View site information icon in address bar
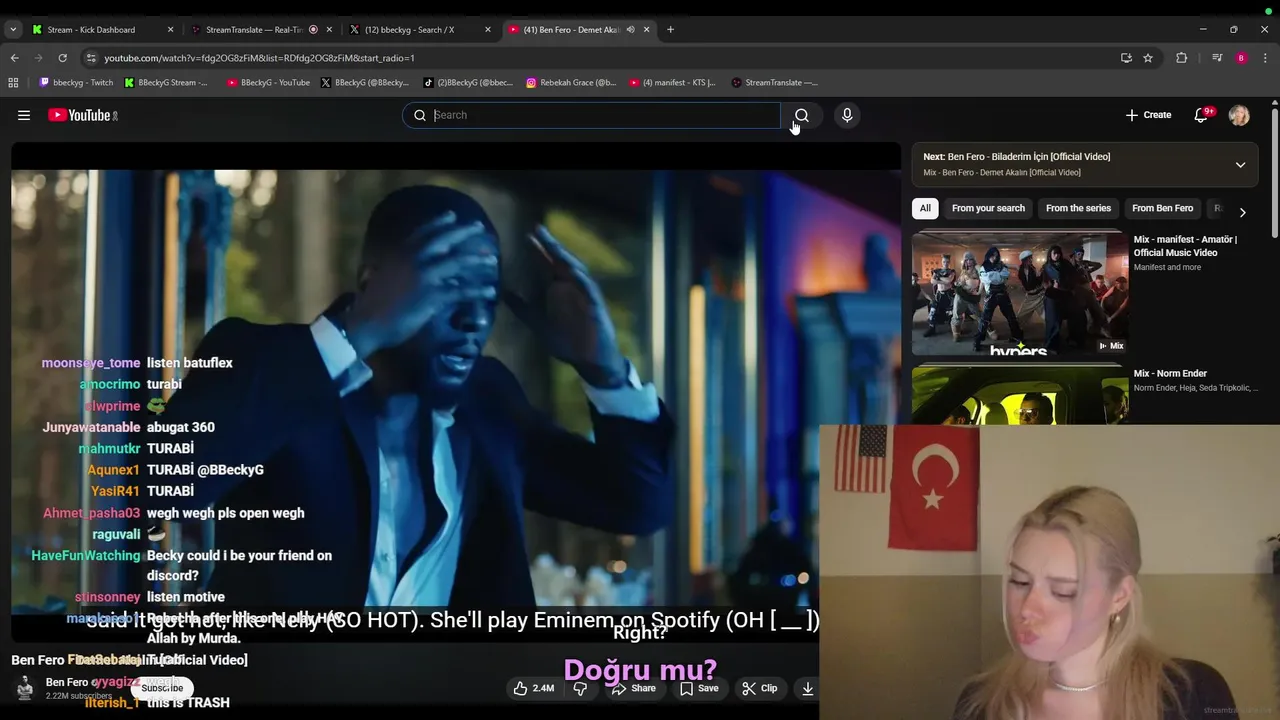The width and height of the screenshot is (1280, 720). coord(91,58)
